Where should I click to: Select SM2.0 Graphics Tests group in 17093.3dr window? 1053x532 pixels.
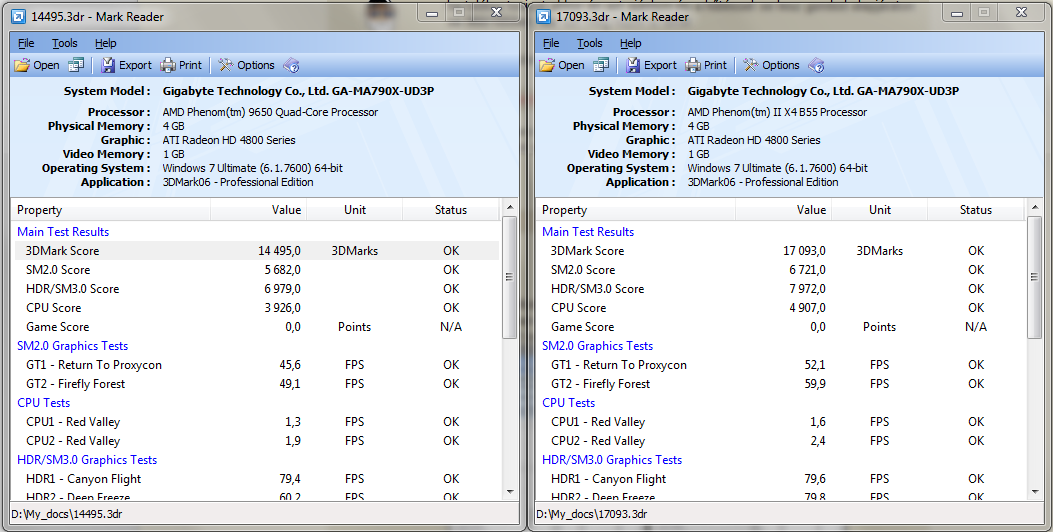coord(598,346)
